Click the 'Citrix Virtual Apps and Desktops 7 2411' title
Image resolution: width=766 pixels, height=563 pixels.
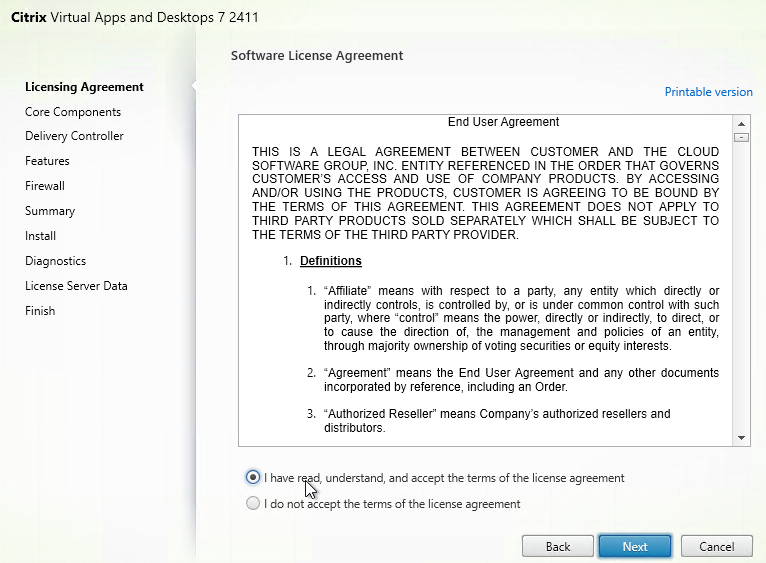[135, 17]
